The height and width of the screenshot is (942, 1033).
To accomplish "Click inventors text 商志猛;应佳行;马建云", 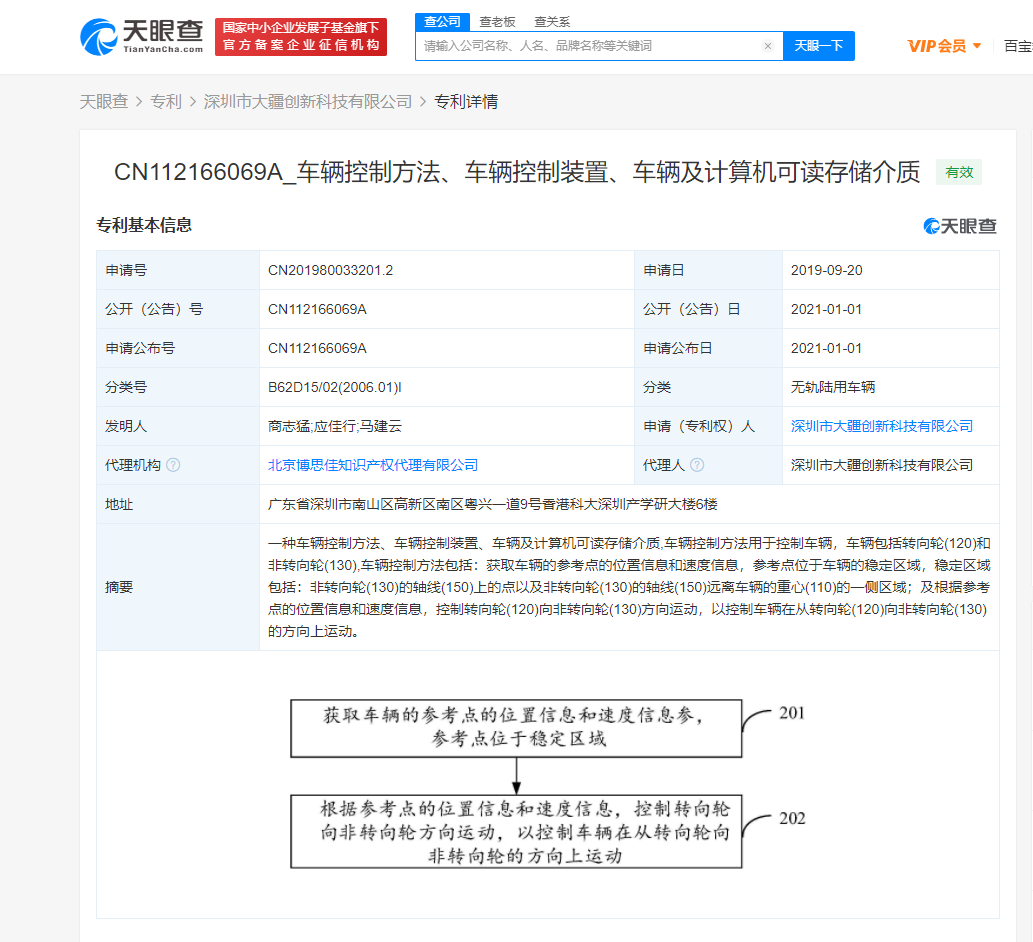I will point(335,426).
